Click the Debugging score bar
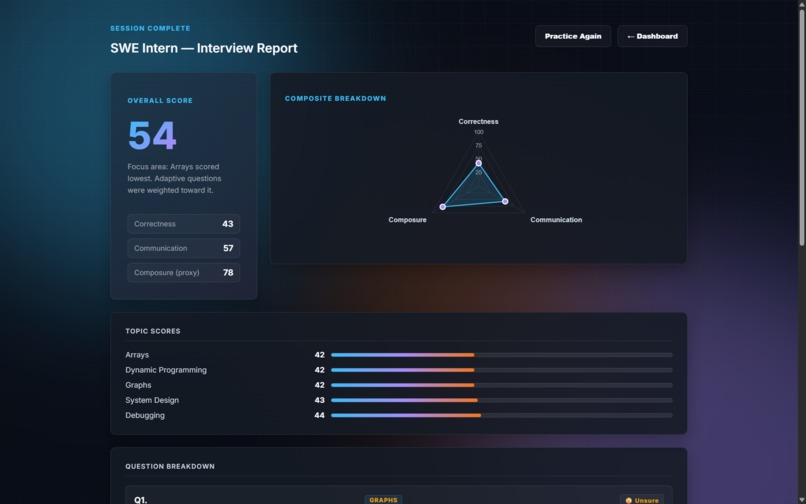806x504 pixels. (x=502, y=416)
